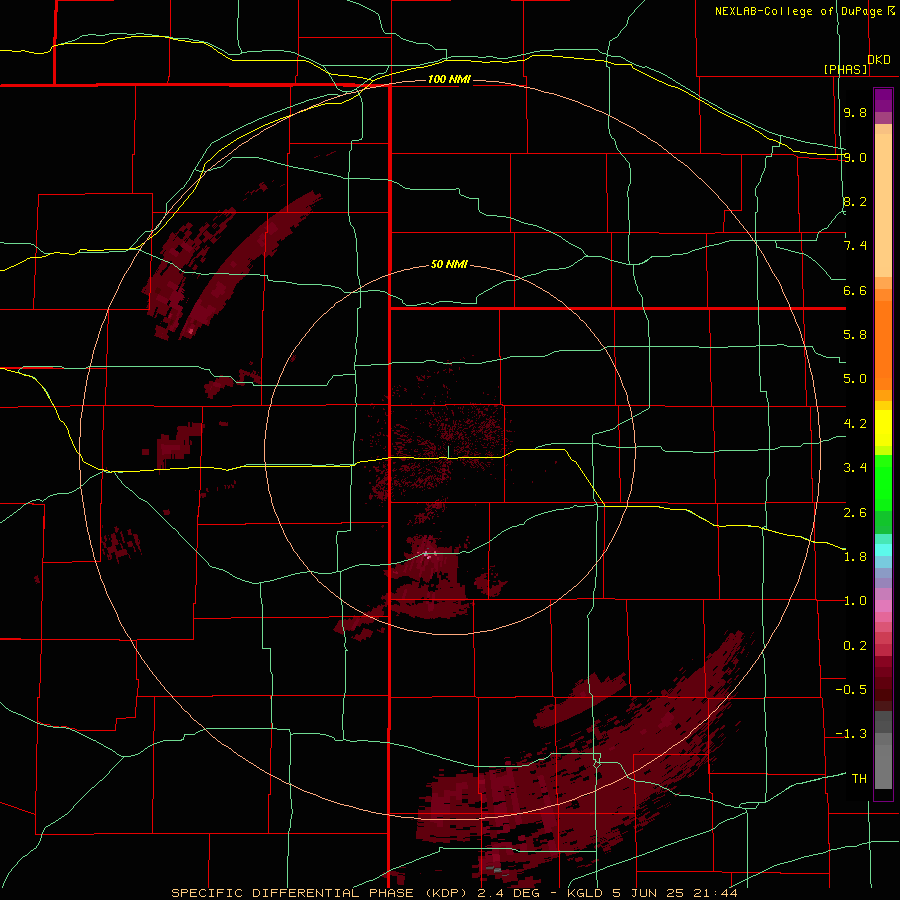Click the -1.3 color scale value
The image size is (900, 900).
851,734
